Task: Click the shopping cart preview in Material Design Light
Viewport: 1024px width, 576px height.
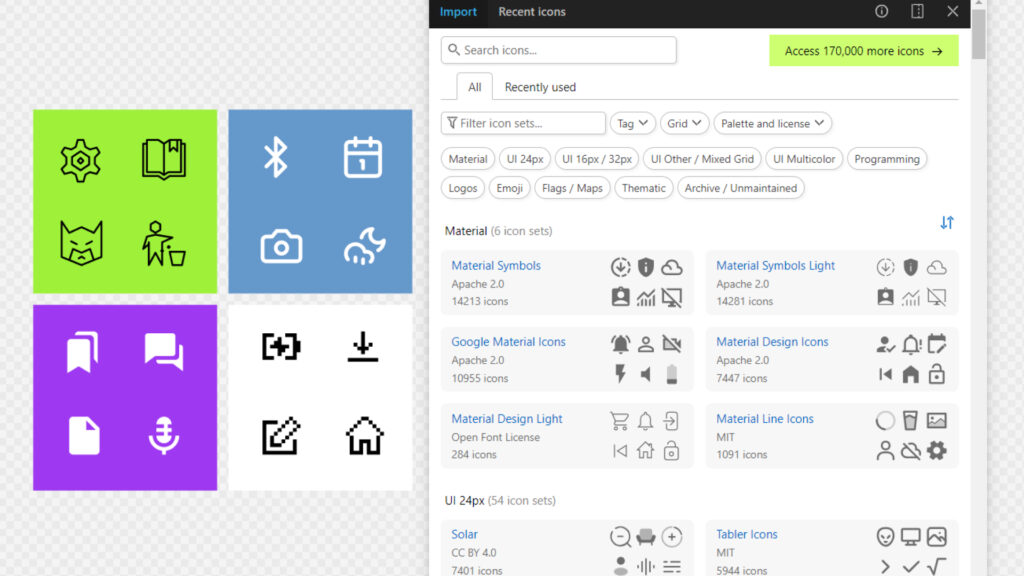Action: tap(620, 421)
